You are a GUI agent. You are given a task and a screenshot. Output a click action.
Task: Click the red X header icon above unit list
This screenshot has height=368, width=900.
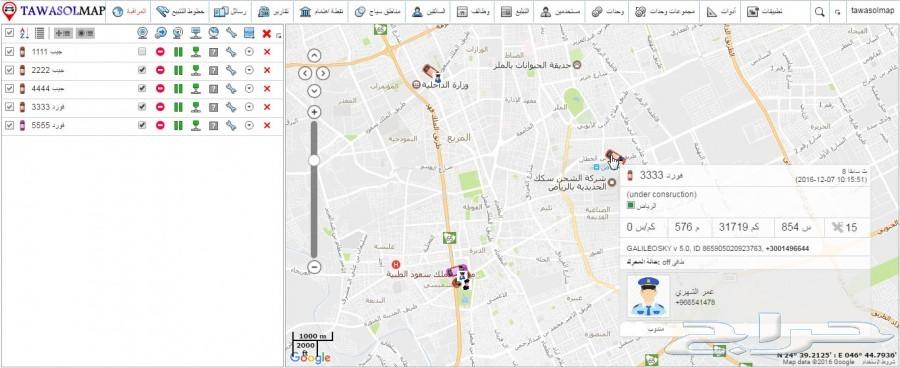pyautogui.click(x=266, y=33)
